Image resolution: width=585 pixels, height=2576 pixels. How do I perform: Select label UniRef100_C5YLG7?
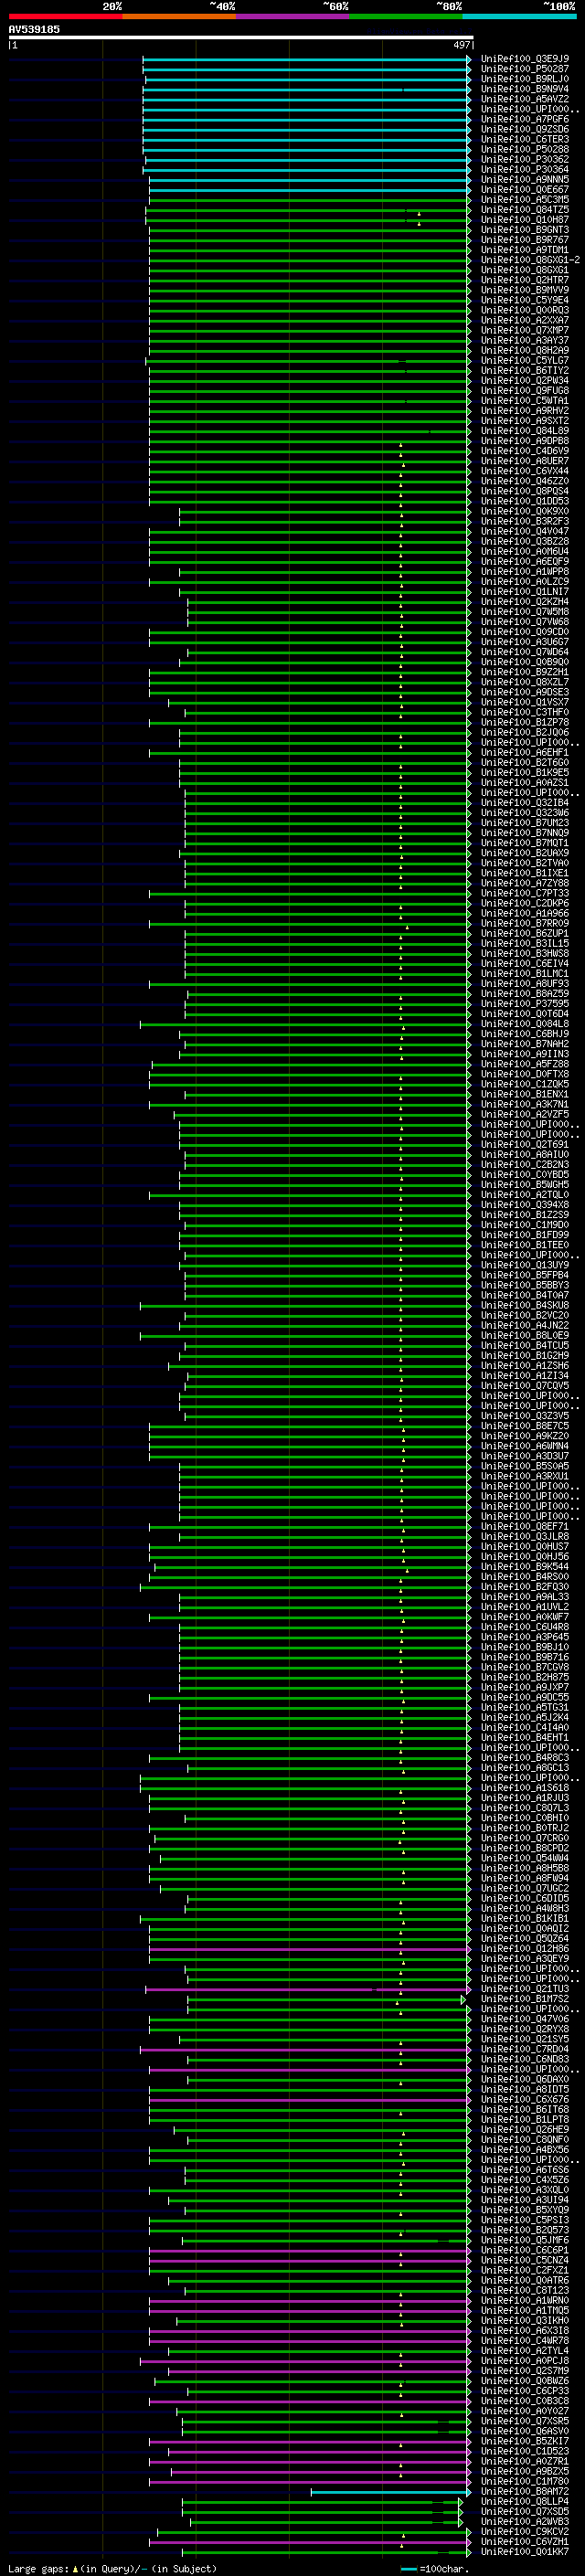click(x=524, y=360)
